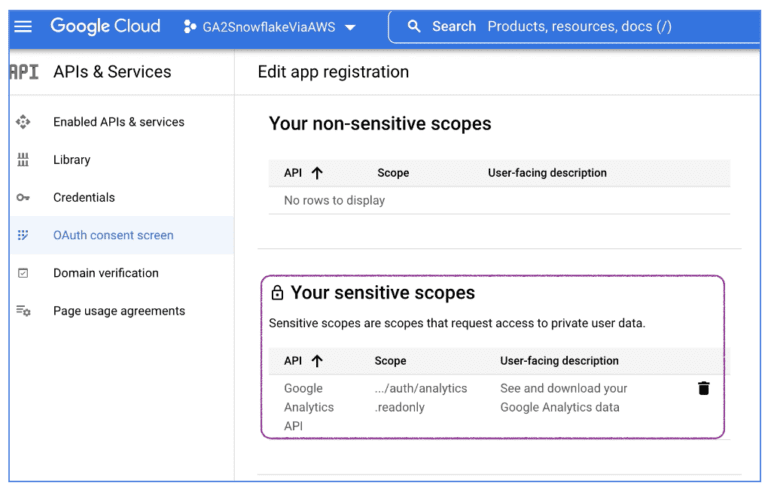Click the non-sensitive scopes sort arrow
The height and width of the screenshot is (492, 768).
tap(317, 173)
